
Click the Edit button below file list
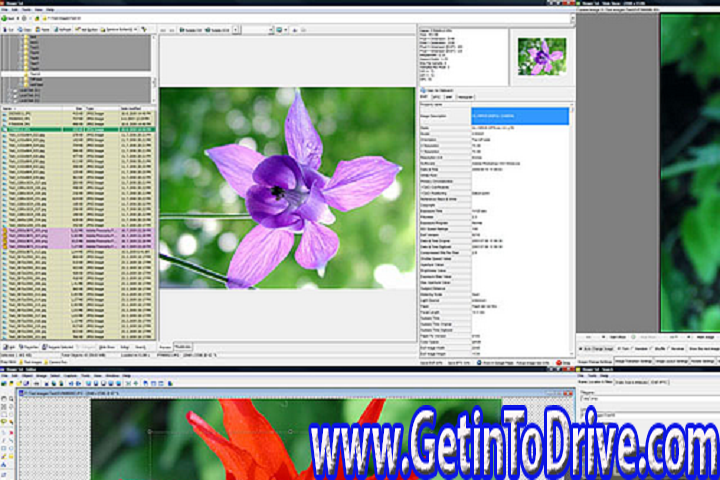pos(9,347)
